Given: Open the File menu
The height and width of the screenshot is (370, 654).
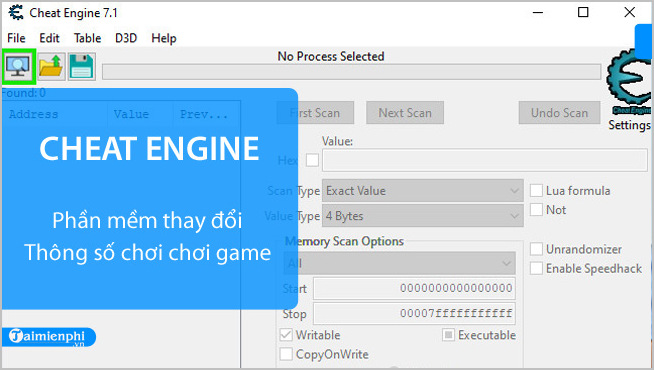Looking at the screenshot, I should (16, 38).
